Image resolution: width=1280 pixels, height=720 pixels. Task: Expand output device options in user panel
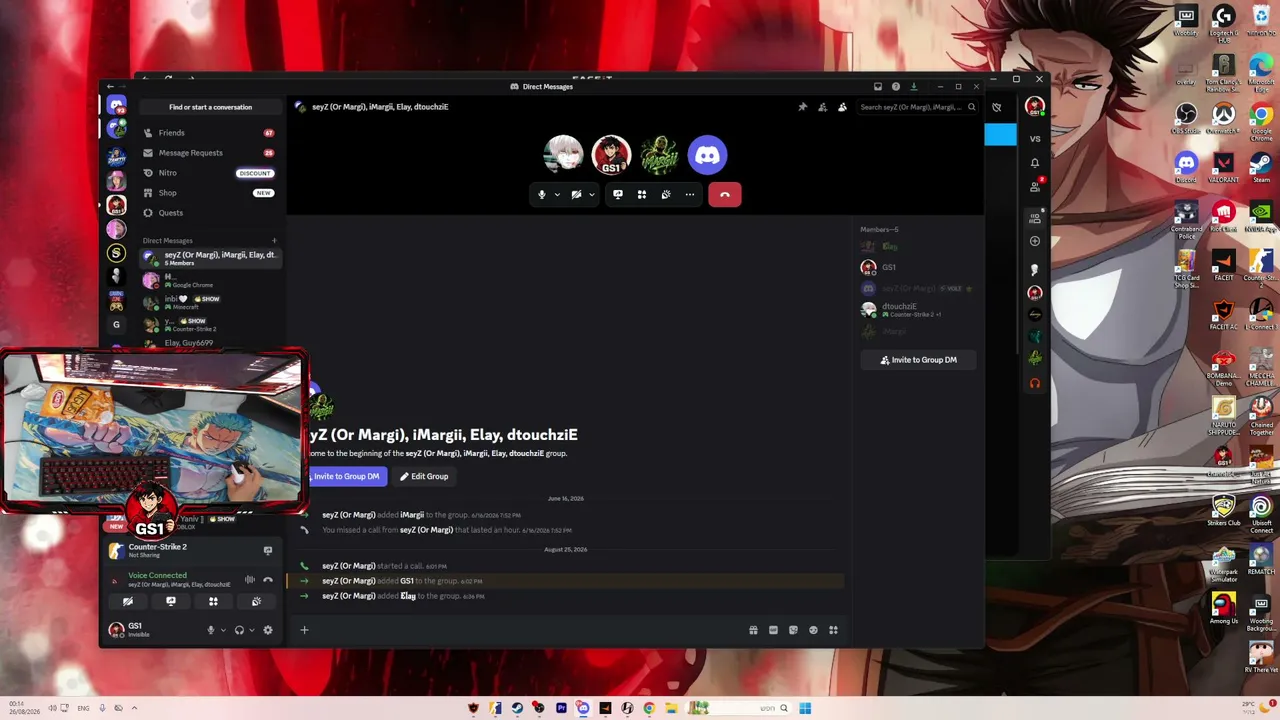[x=252, y=630]
